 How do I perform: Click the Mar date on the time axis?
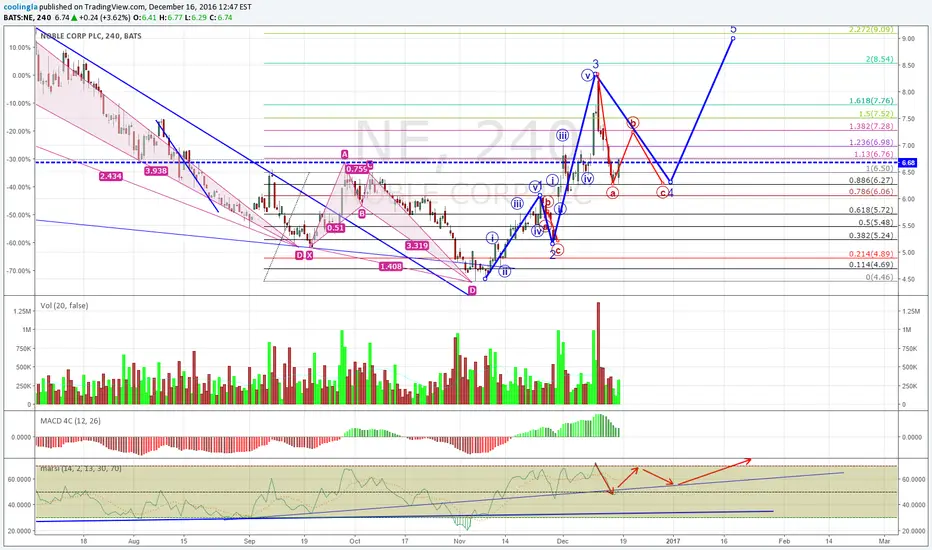(884, 541)
